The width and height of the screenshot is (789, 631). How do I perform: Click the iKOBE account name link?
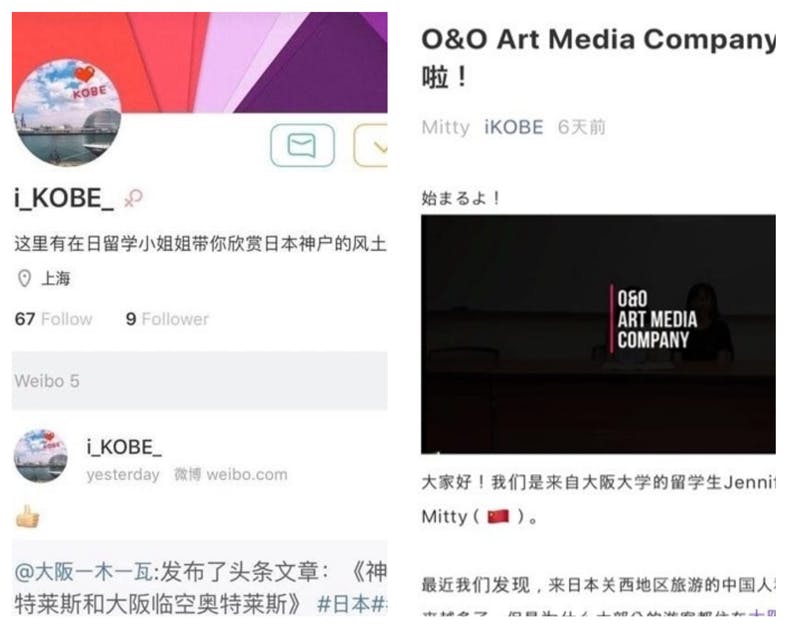[514, 127]
